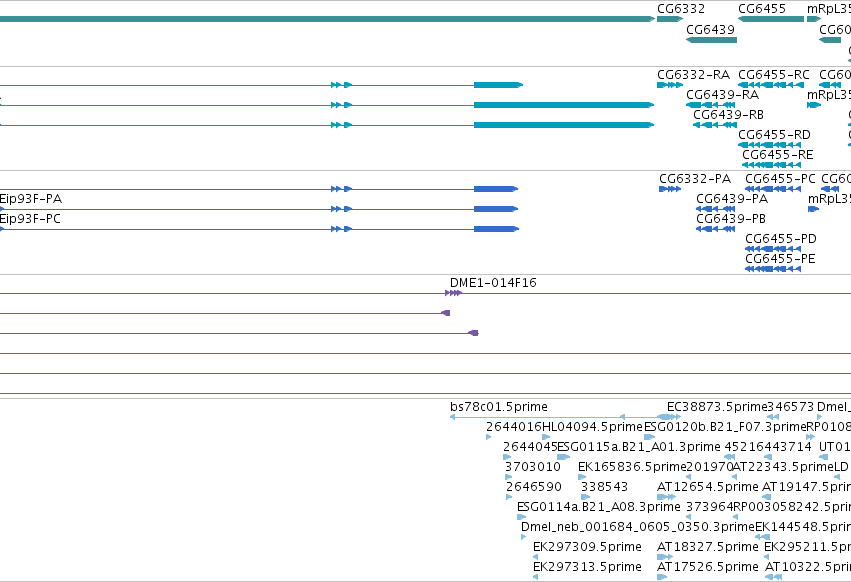Click the CG6439 gene label
Viewport: 851px width, 582px height.
coord(710,30)
